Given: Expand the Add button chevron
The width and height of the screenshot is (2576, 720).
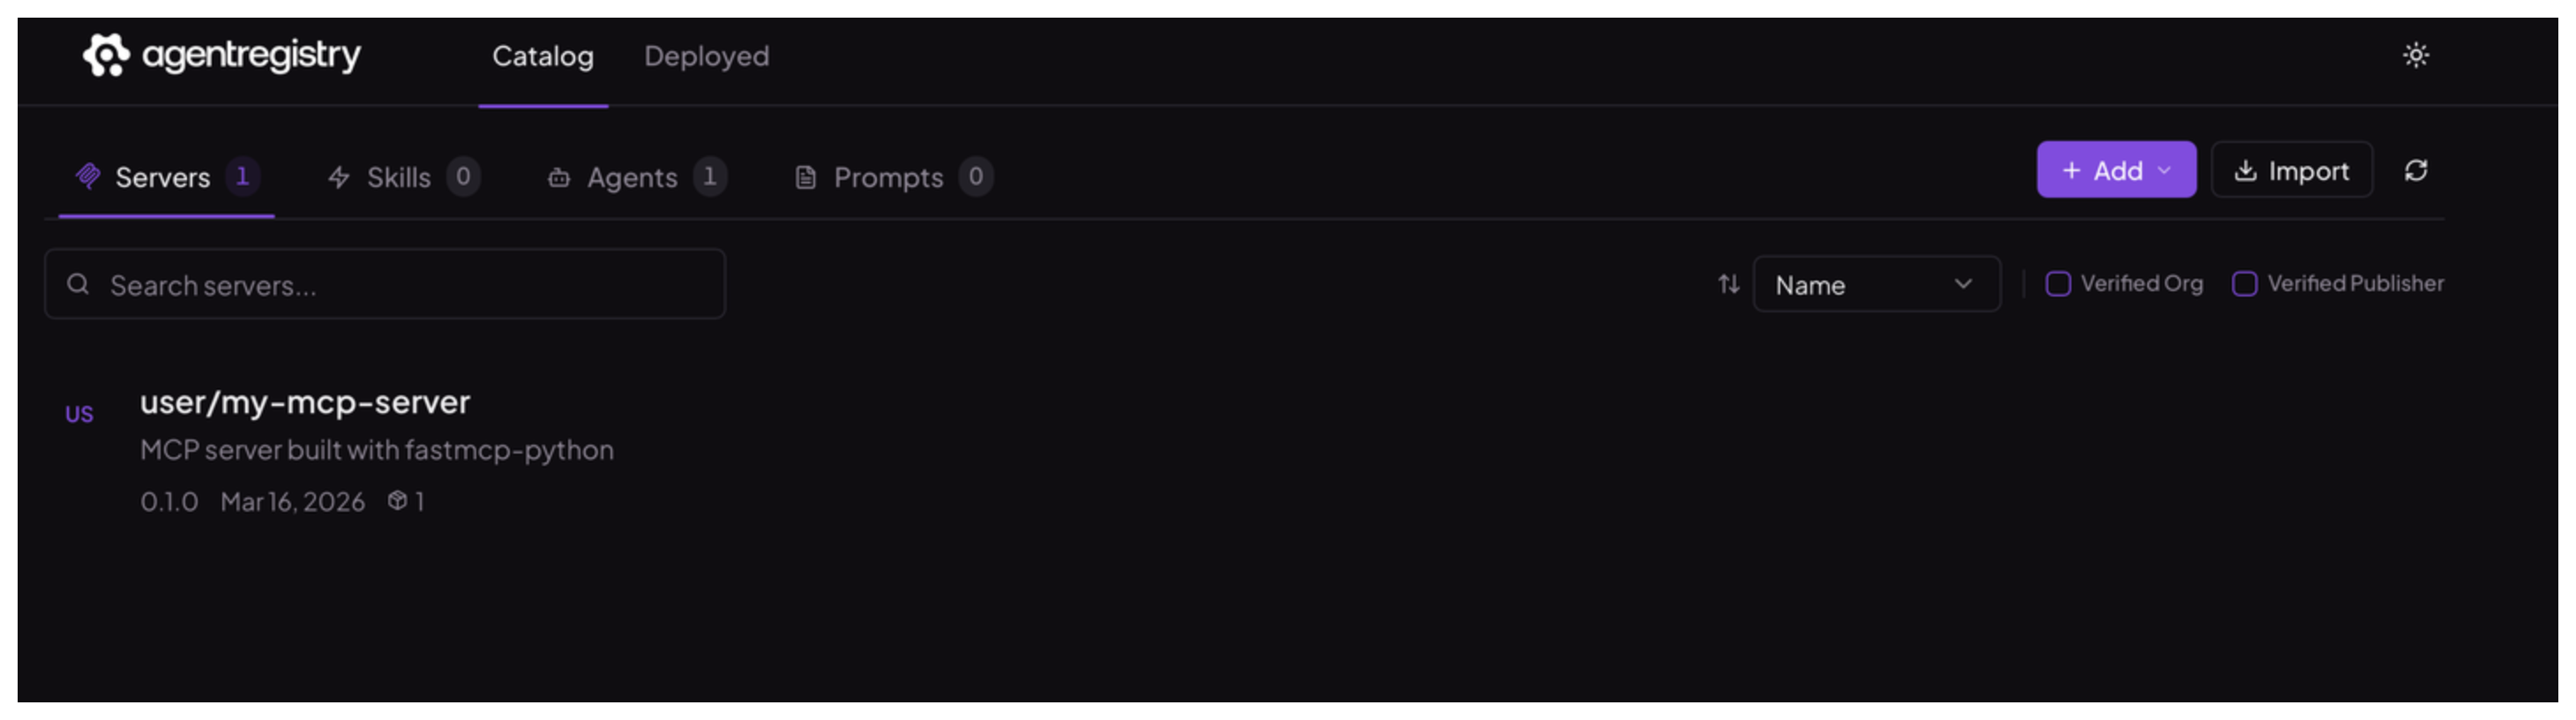Looking at the screenshot, I should 2164,171.
